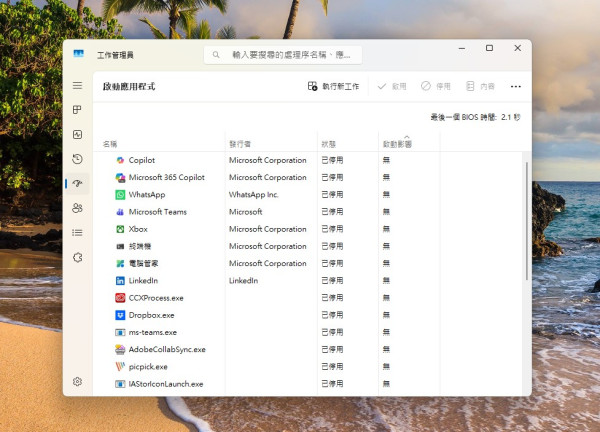Image resolution: width=600 pixels, height=432 pixels.
Task: Click the WhatsApp icon
Action: tap(120, 194)
